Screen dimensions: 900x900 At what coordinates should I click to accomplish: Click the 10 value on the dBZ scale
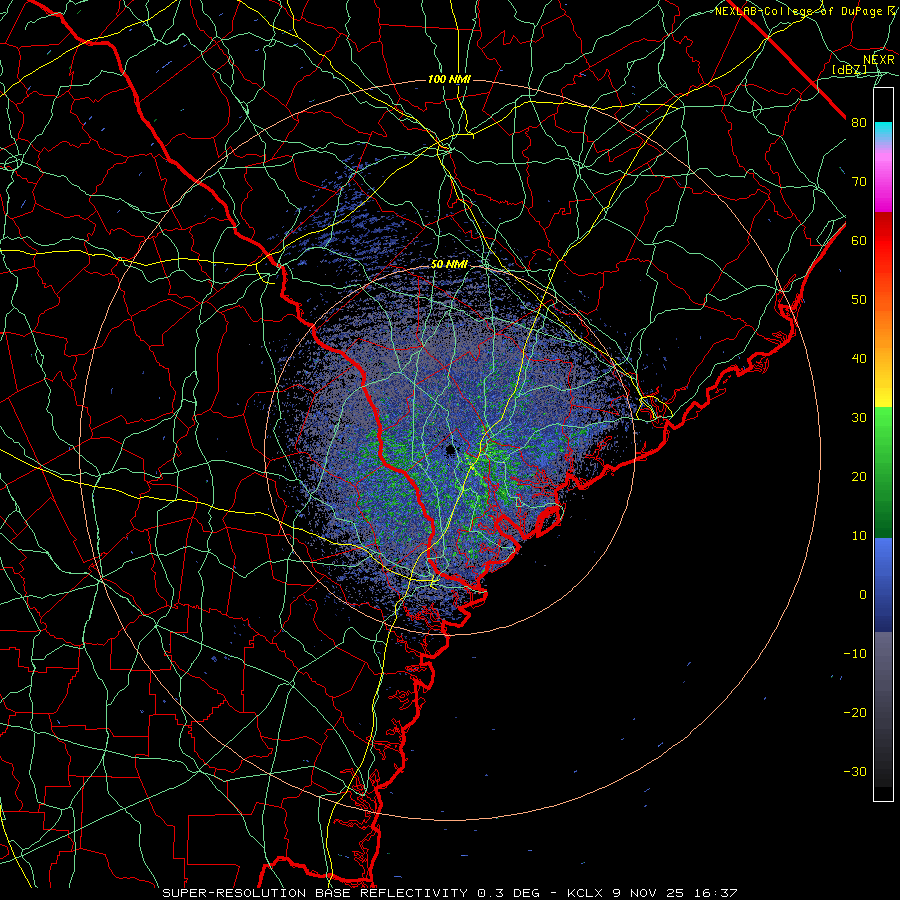(x=859, y=536)
